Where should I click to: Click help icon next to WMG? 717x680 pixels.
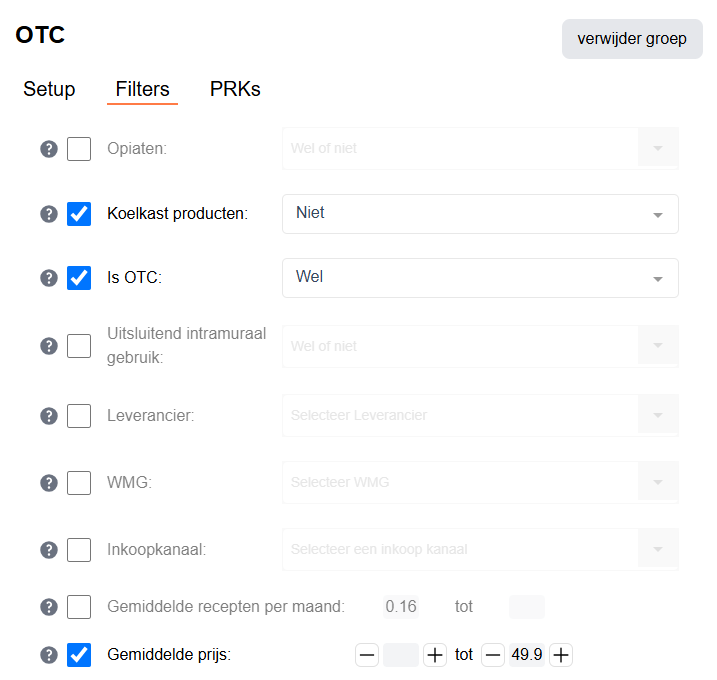coord(48,483)
